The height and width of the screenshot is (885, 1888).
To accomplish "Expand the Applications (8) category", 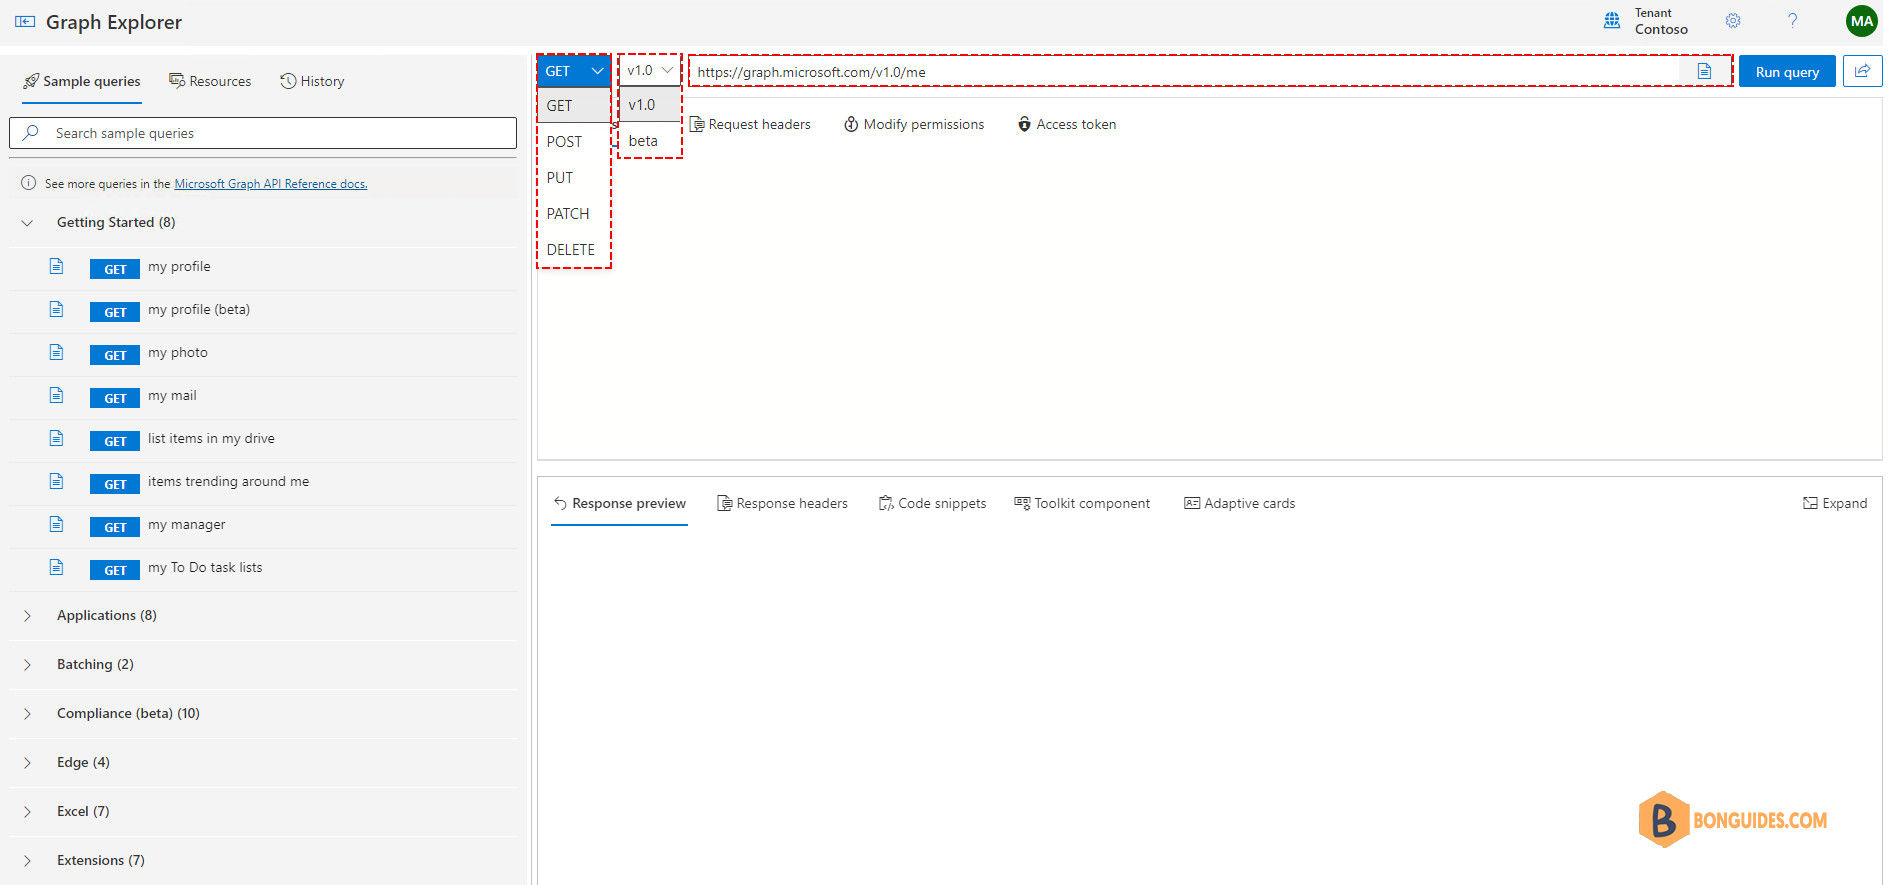I will click(27, 616).
